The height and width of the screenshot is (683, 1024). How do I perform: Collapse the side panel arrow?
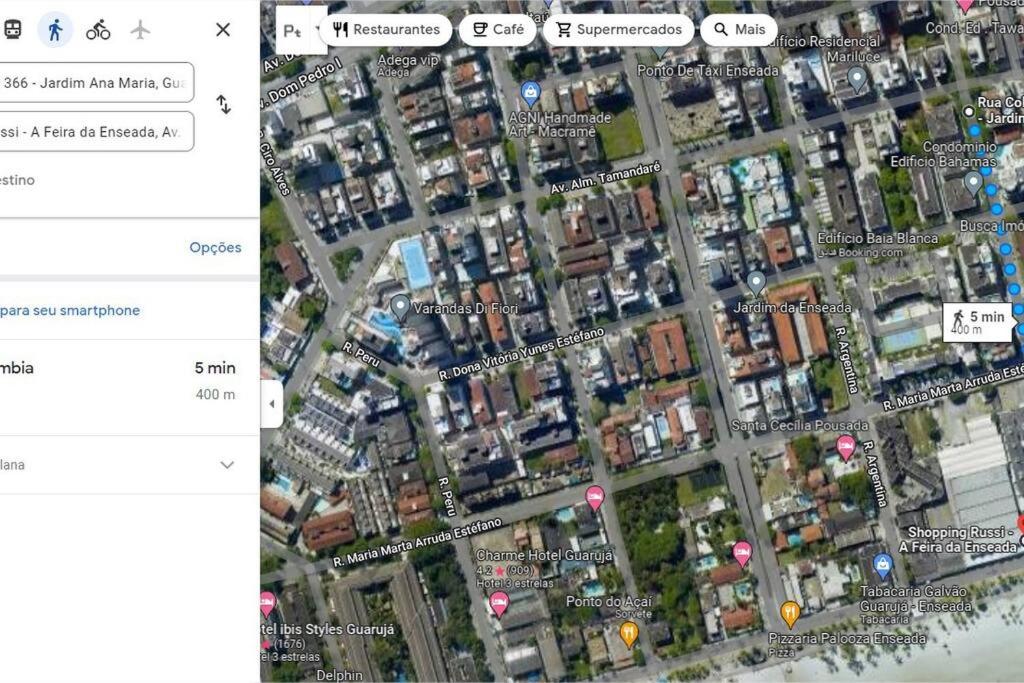[x=272, y=404]
